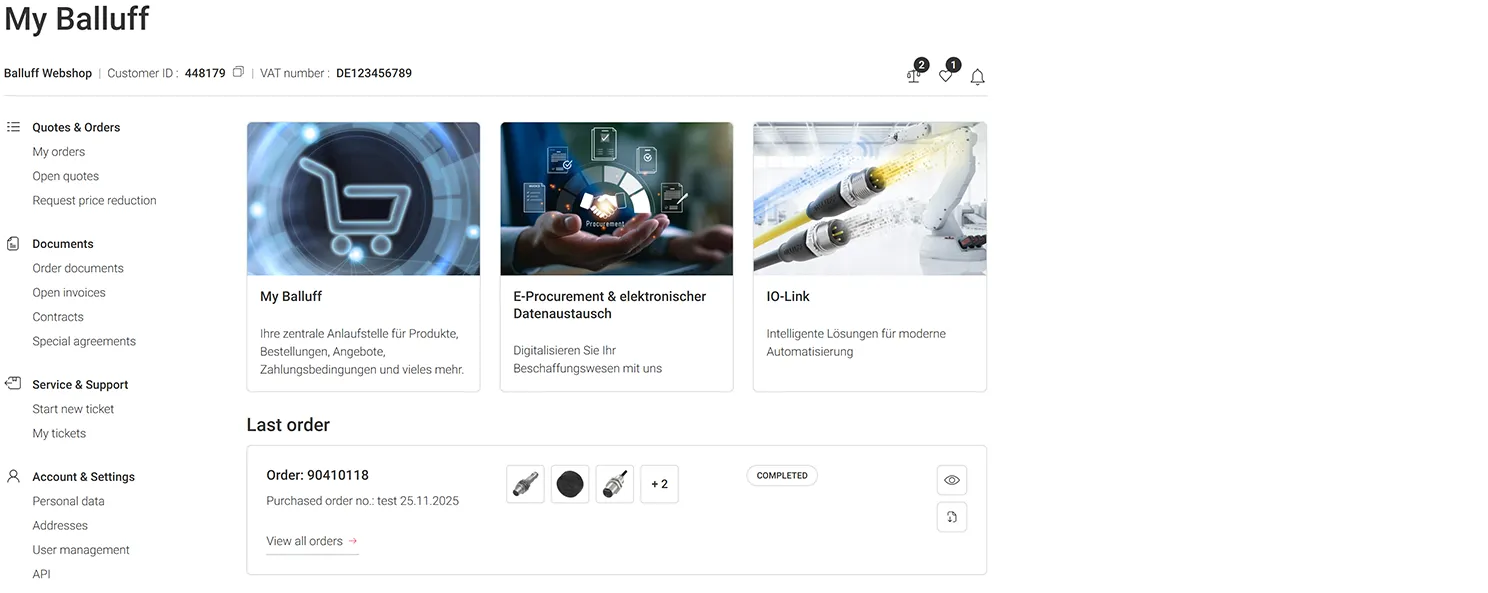
Task: Start new ticket under Service & Support
Action: pyautogui.click(x=73, y=409)
